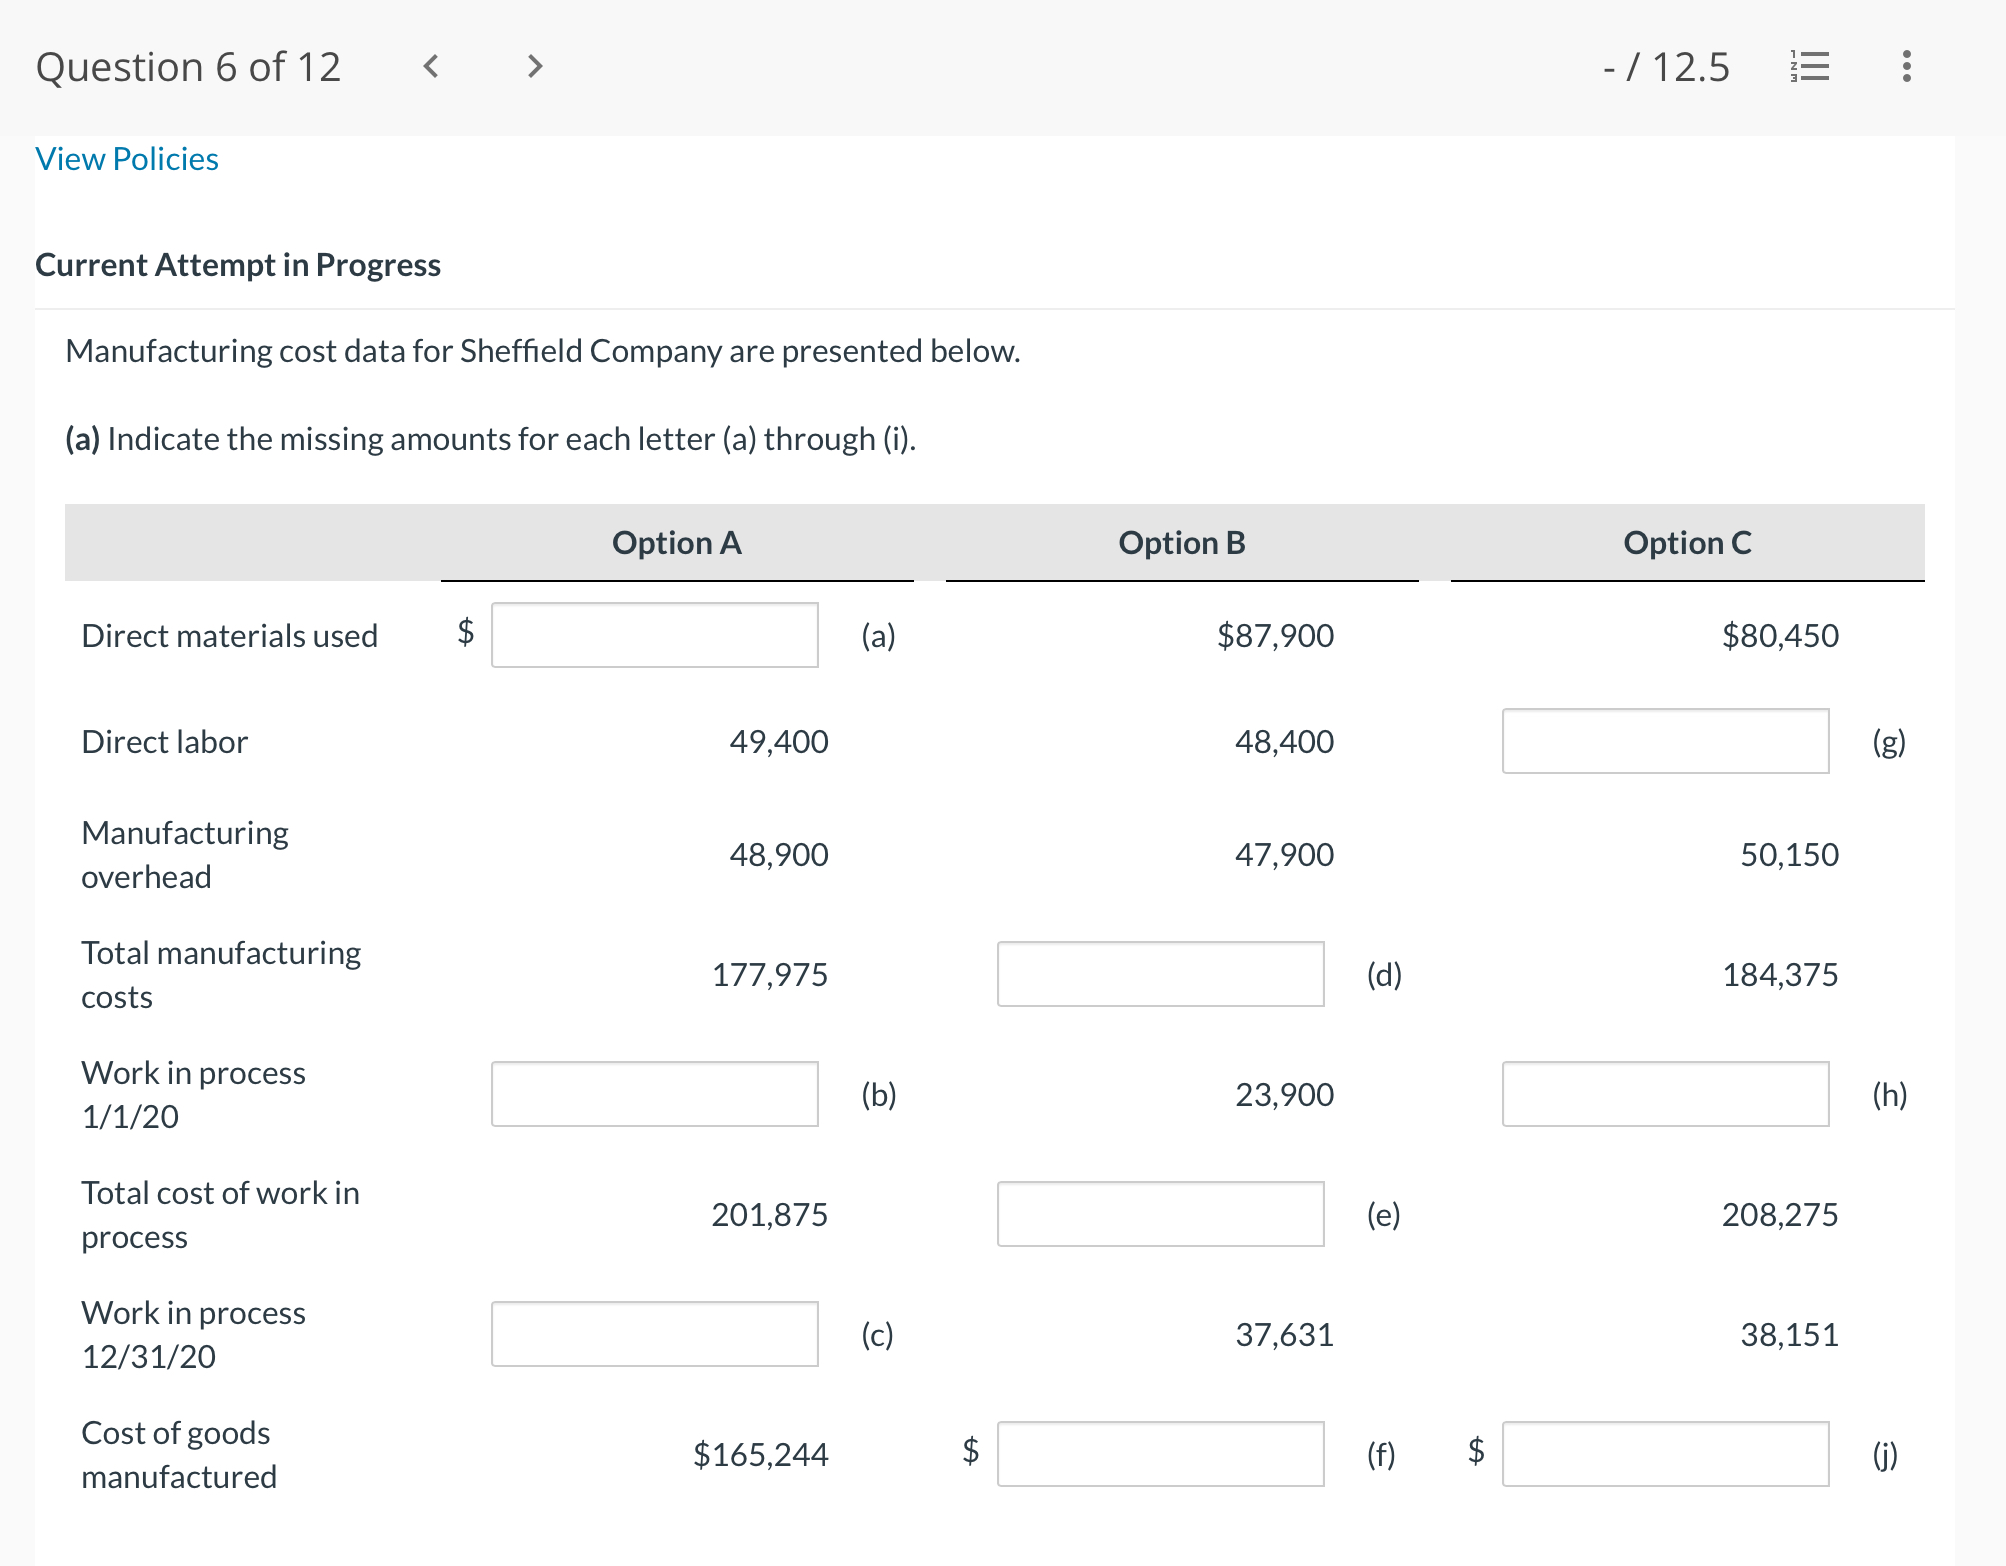
Task: Go to previous question arrow
Action: 431,67
